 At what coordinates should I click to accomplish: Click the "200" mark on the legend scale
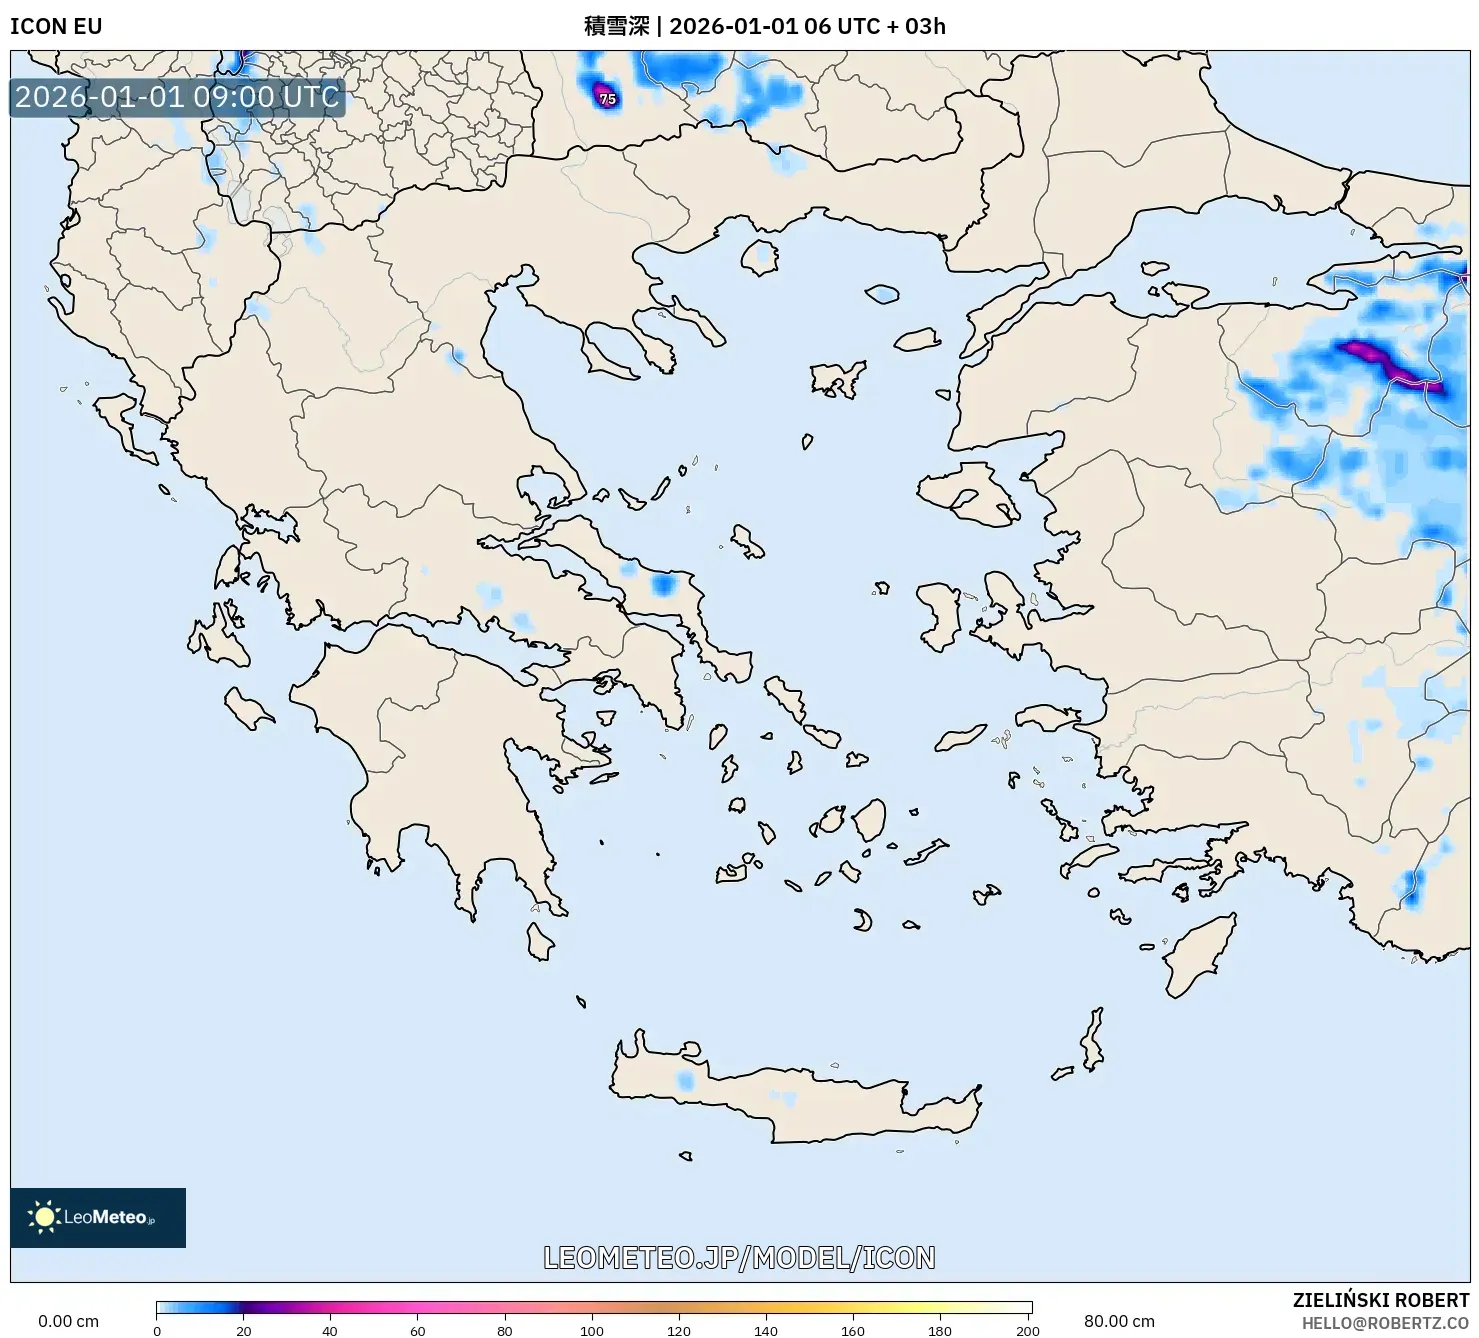point(1026,1331)
